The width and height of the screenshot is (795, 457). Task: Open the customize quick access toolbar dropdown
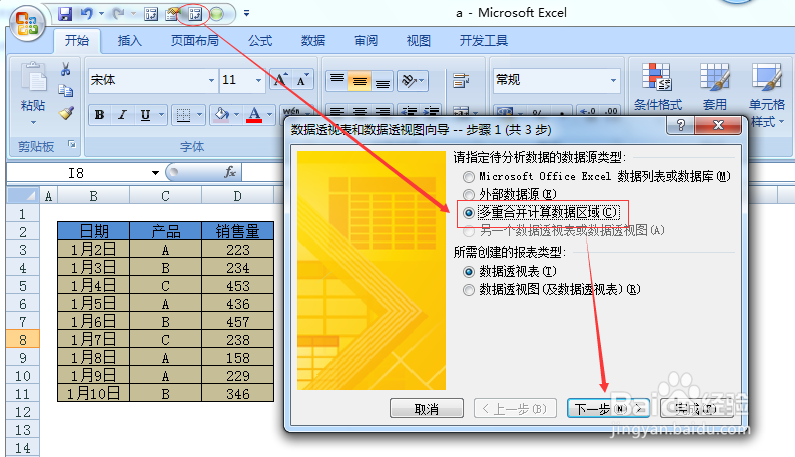(x=246, y=14)
